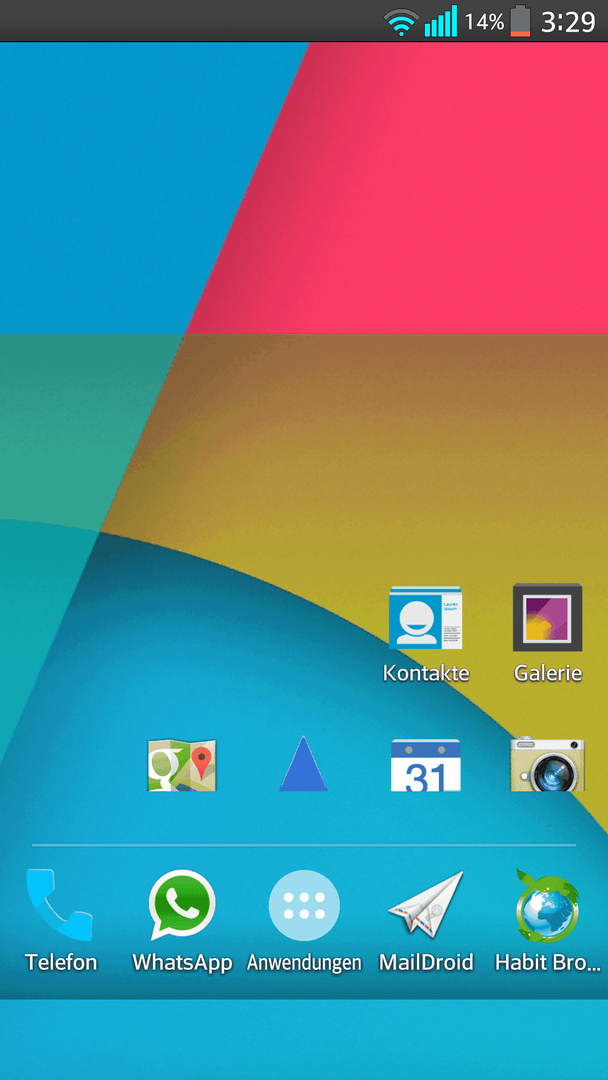Open MailDroid paper plane icon
This screenshot has height=1080, width=608.
[426, 903]
